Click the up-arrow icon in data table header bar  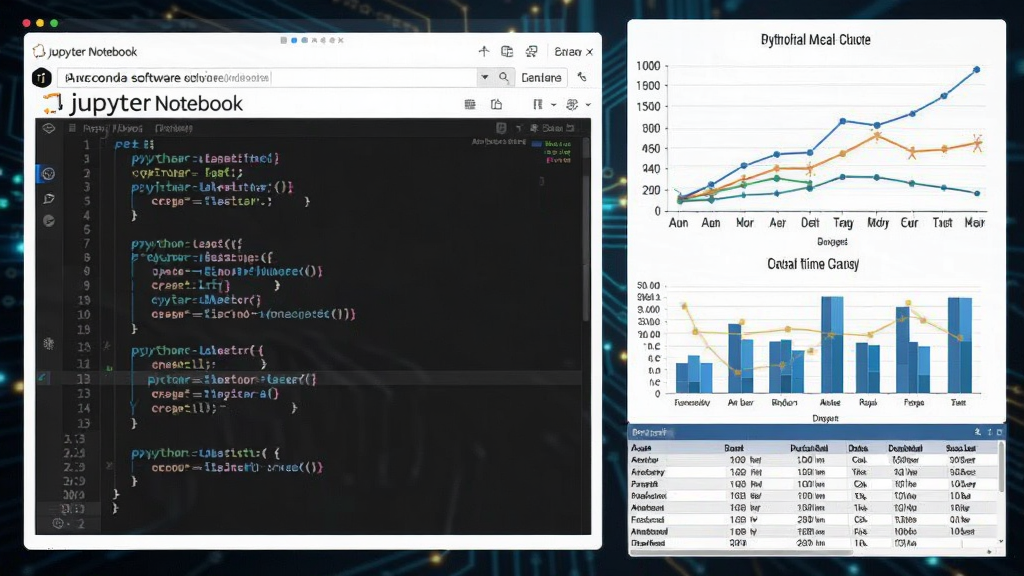coord(989,432)
